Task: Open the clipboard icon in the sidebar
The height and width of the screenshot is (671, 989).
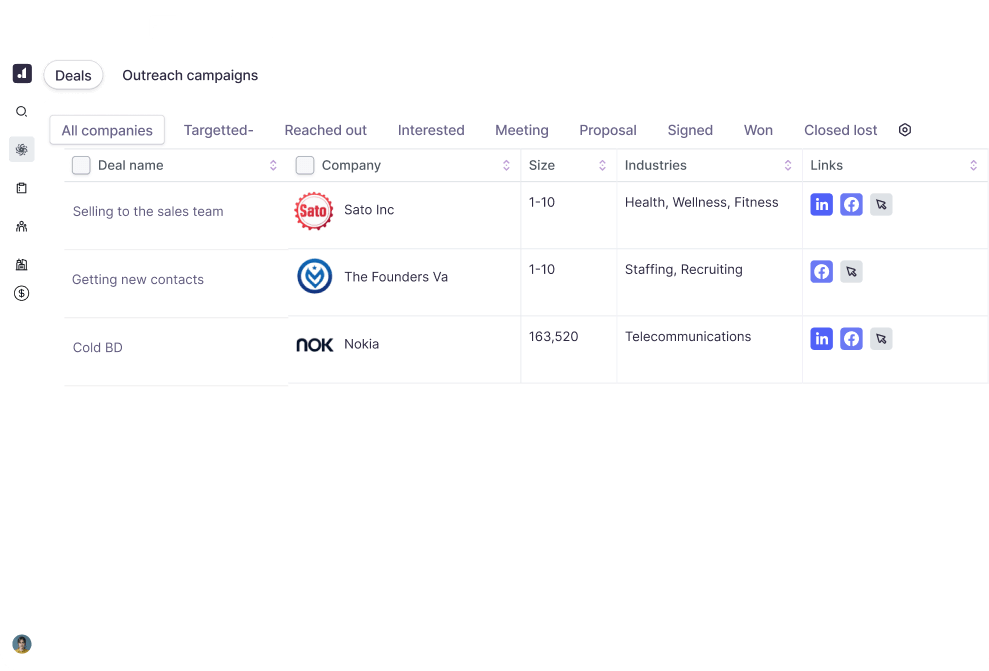Action: click(x=22, y=188)
